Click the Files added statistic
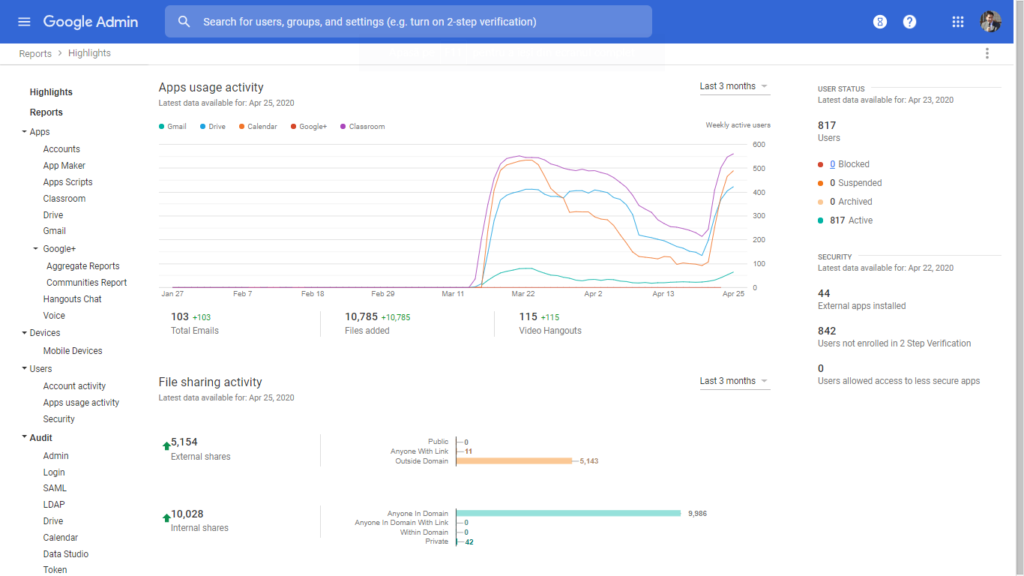 point(377,323)
